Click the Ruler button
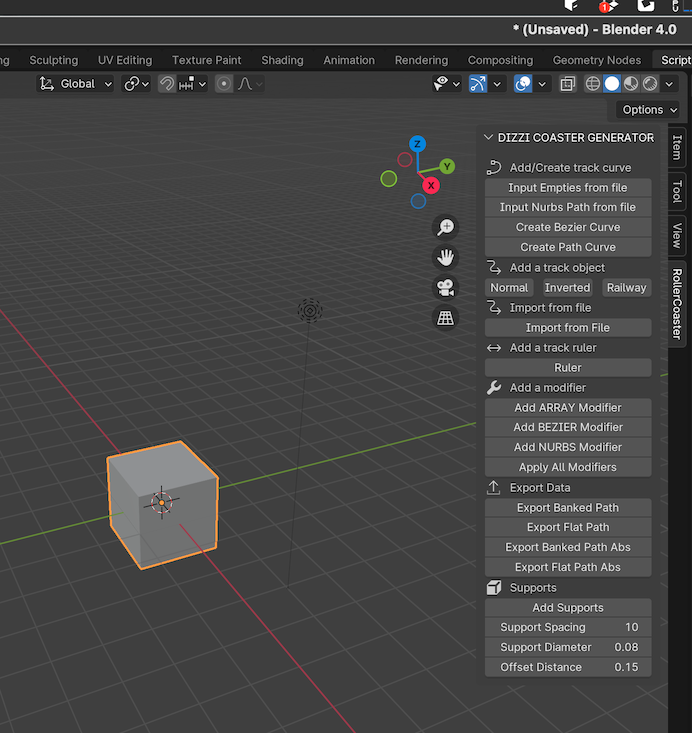The height and width of the screenshot is (733, 692). click(568, 368)
